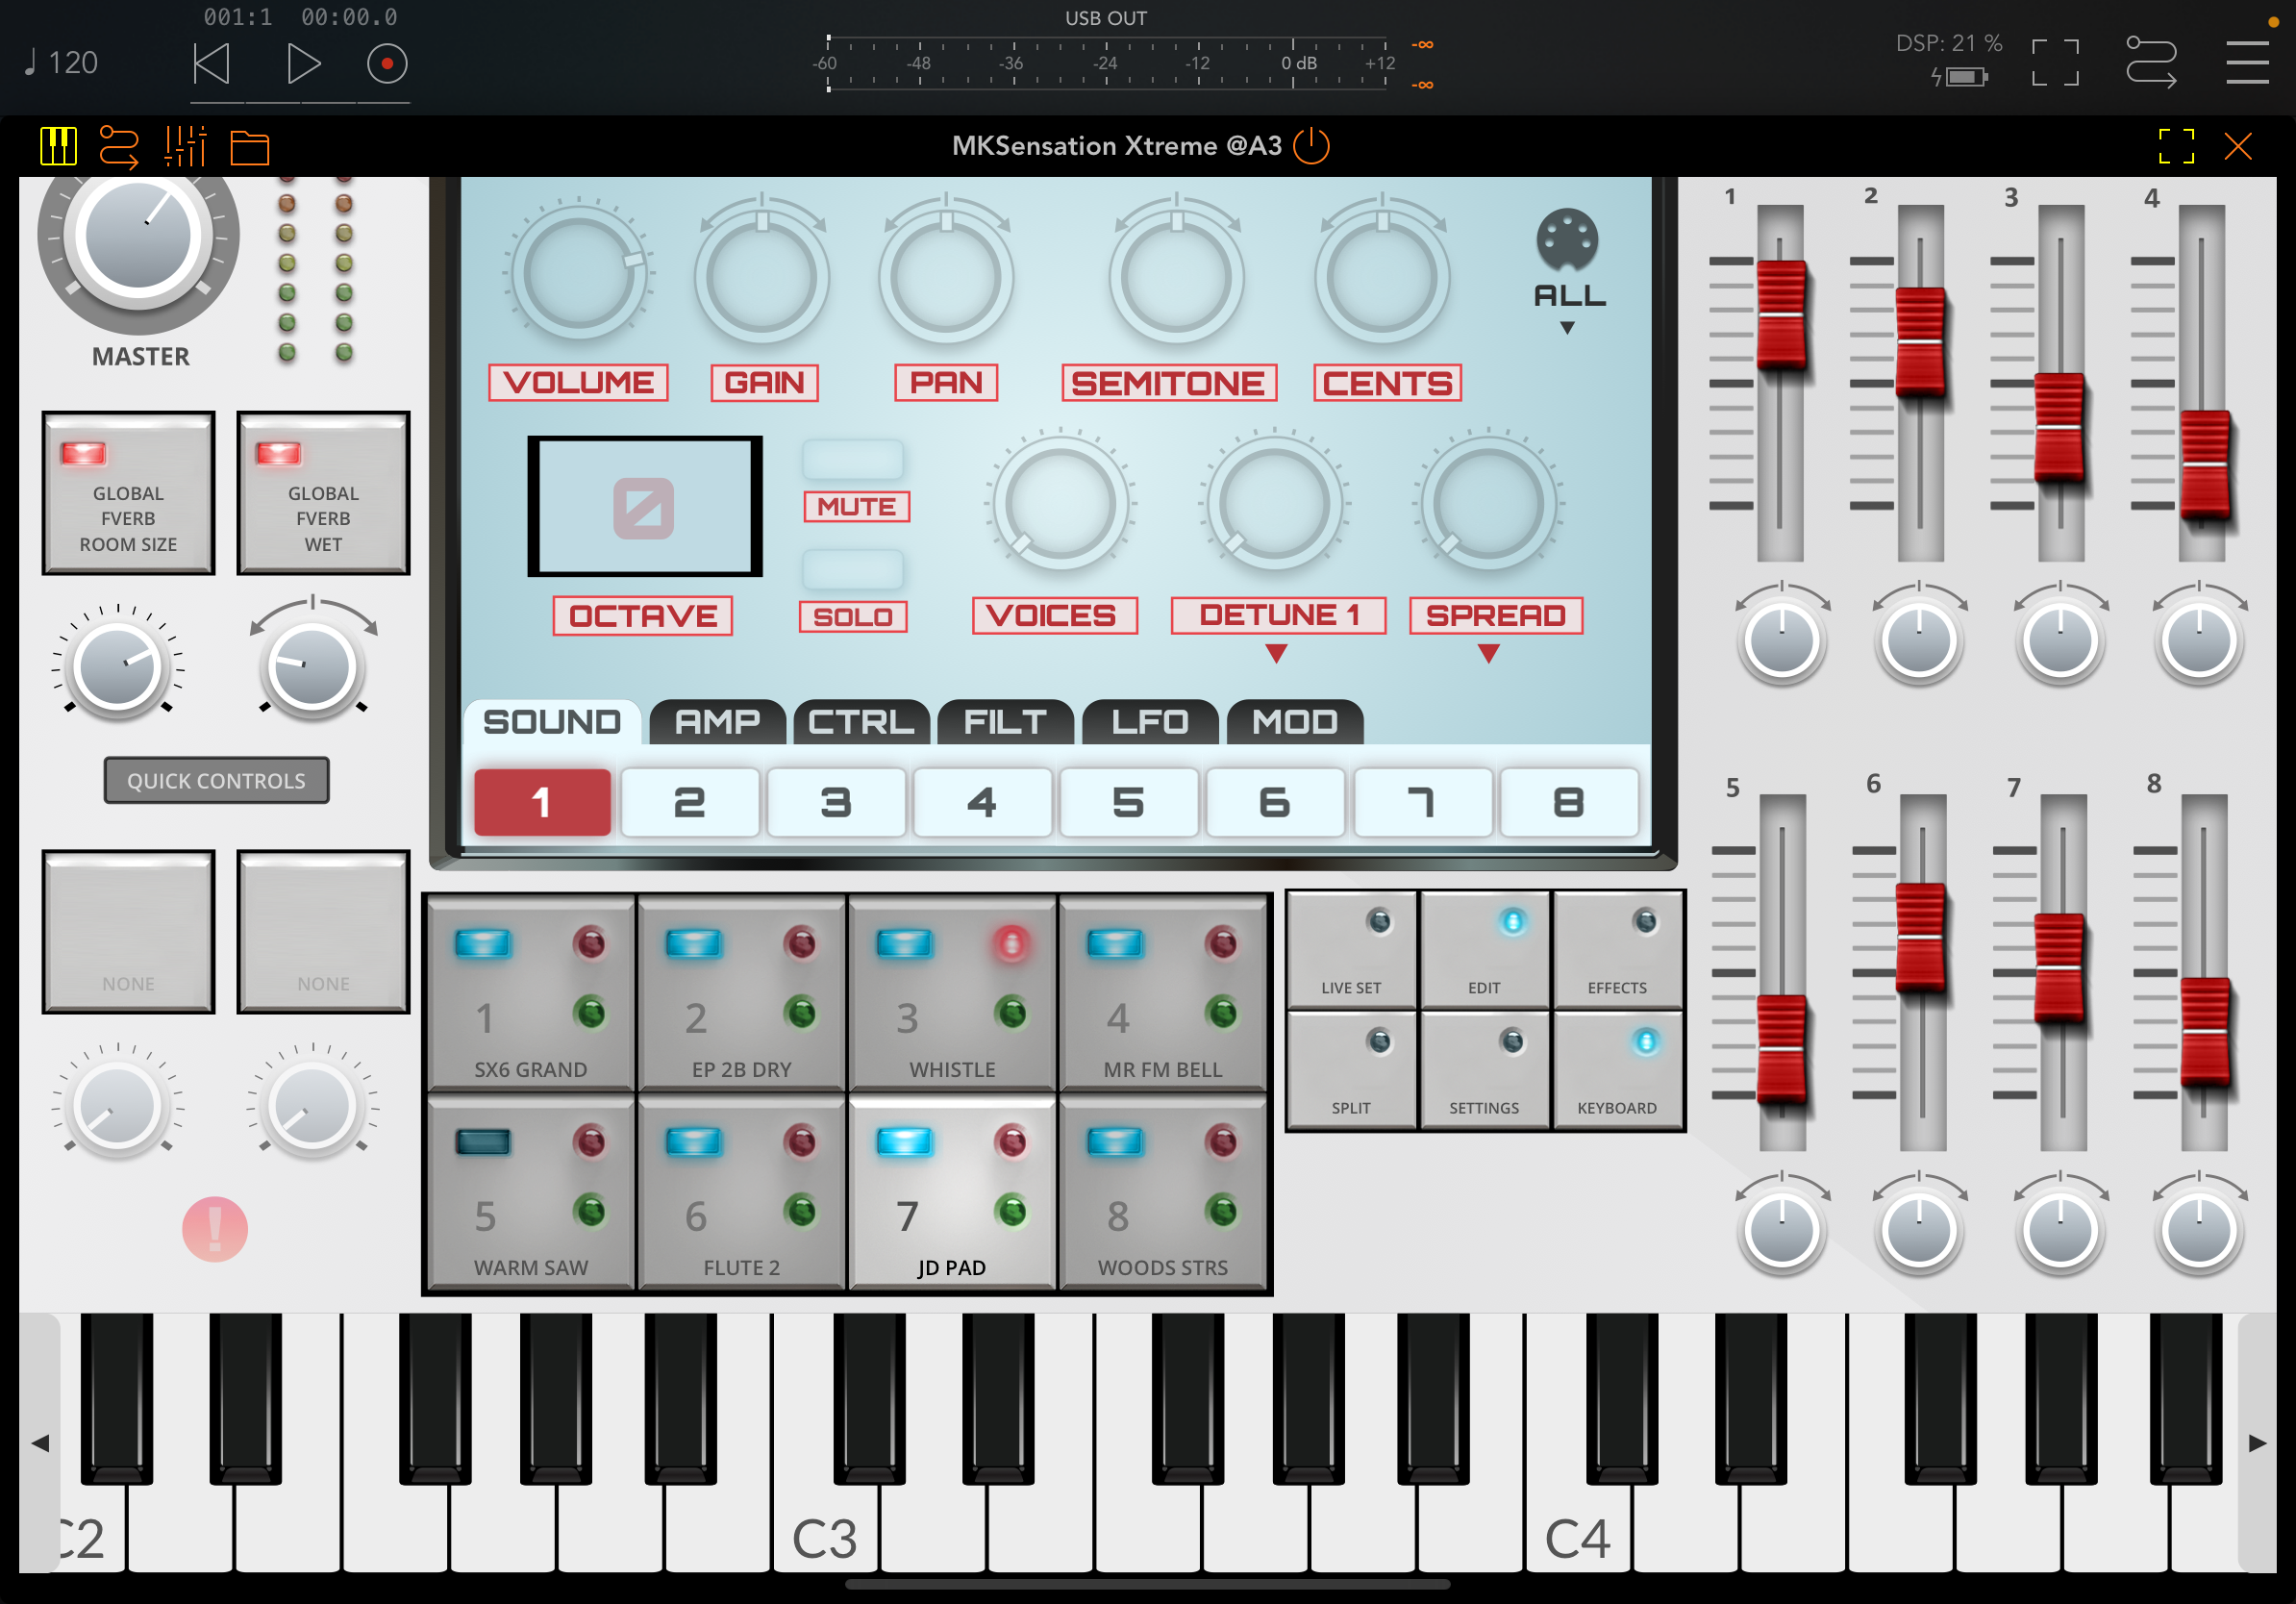
Task: Click the tempo 120 display
Action: point(61,63)
